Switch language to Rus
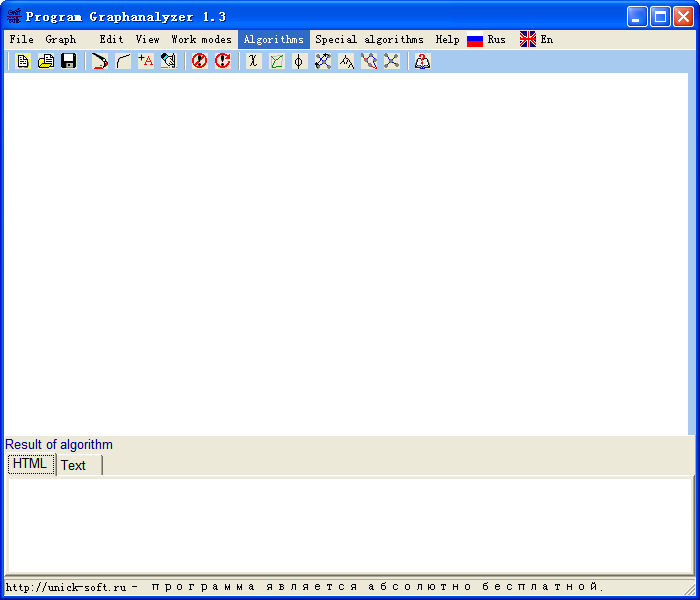 point(496,39)
